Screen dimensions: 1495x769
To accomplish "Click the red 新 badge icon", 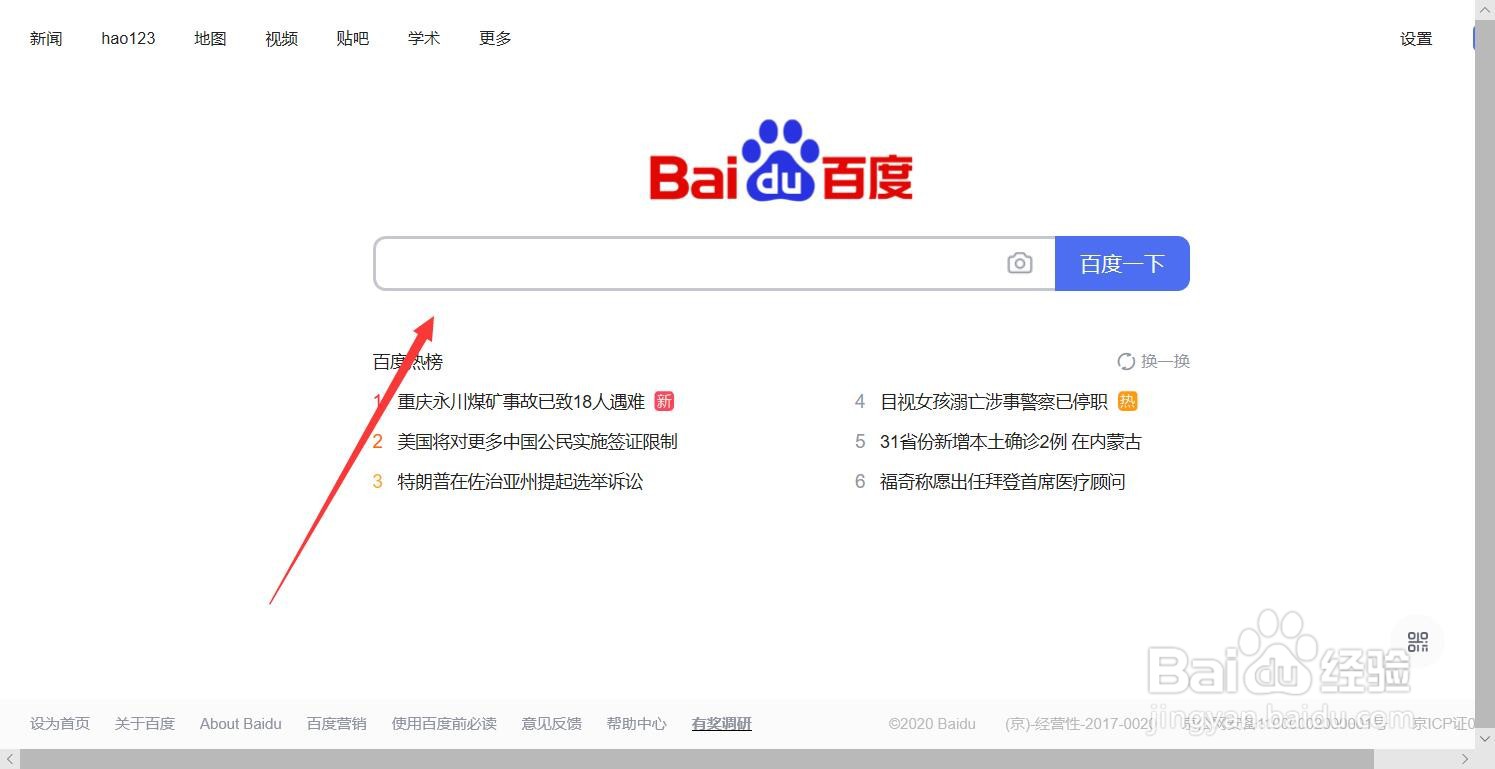I will tap(664, 401).
